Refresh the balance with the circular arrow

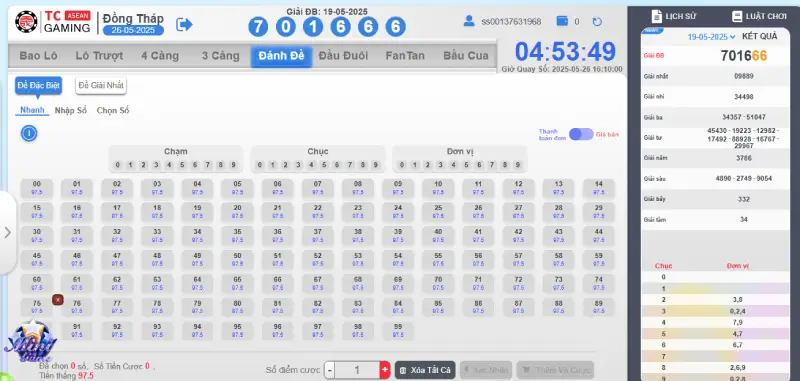597,21
